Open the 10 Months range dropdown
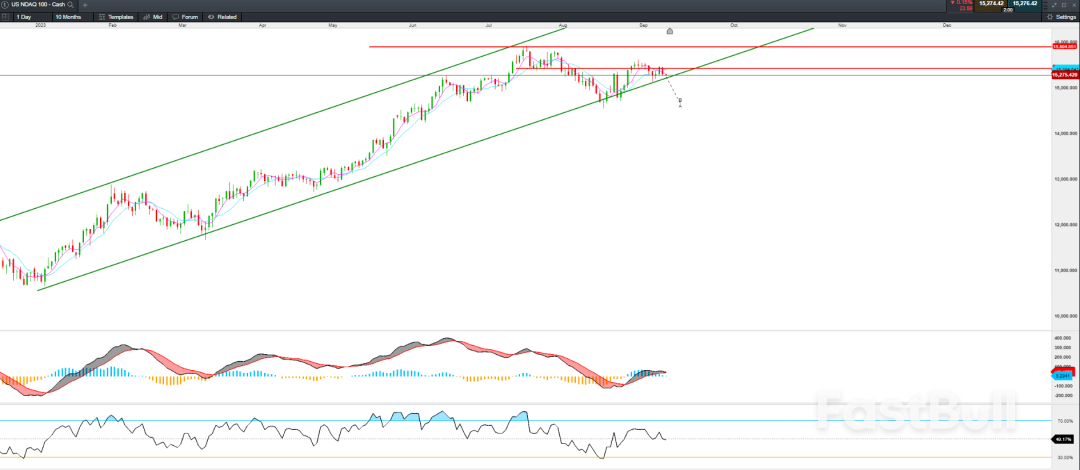This screenshot has height=470, width=1080. pos(71,17)
